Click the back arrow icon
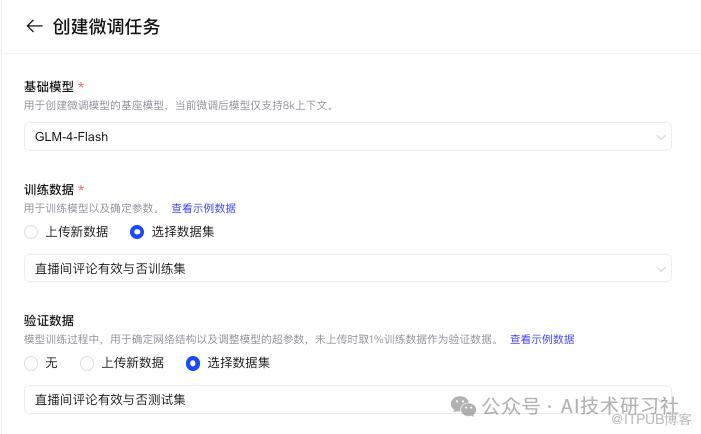Image resolution: width=701 pixels, height=434 pixels. (34, 27)
